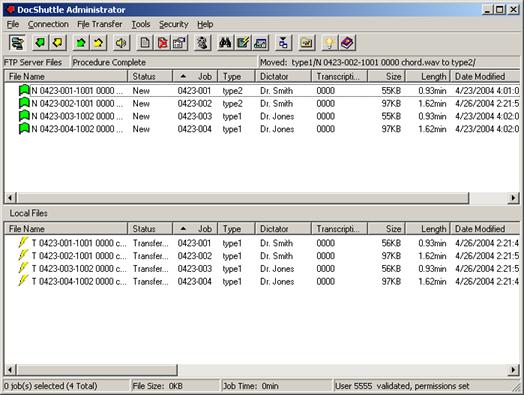Click the '0 job(s) selected (4 Total)' status
This screenshot has height=395, width=524.
[50, 386]
